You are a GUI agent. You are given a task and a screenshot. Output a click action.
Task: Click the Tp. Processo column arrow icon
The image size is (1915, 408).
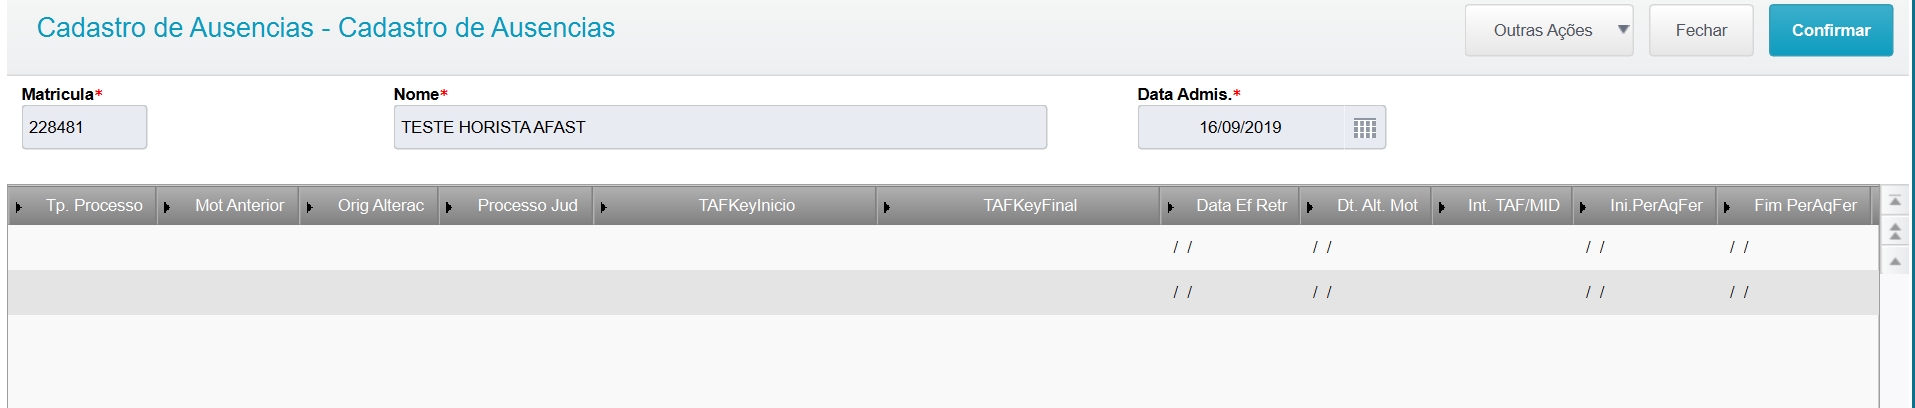pos(19,207)
